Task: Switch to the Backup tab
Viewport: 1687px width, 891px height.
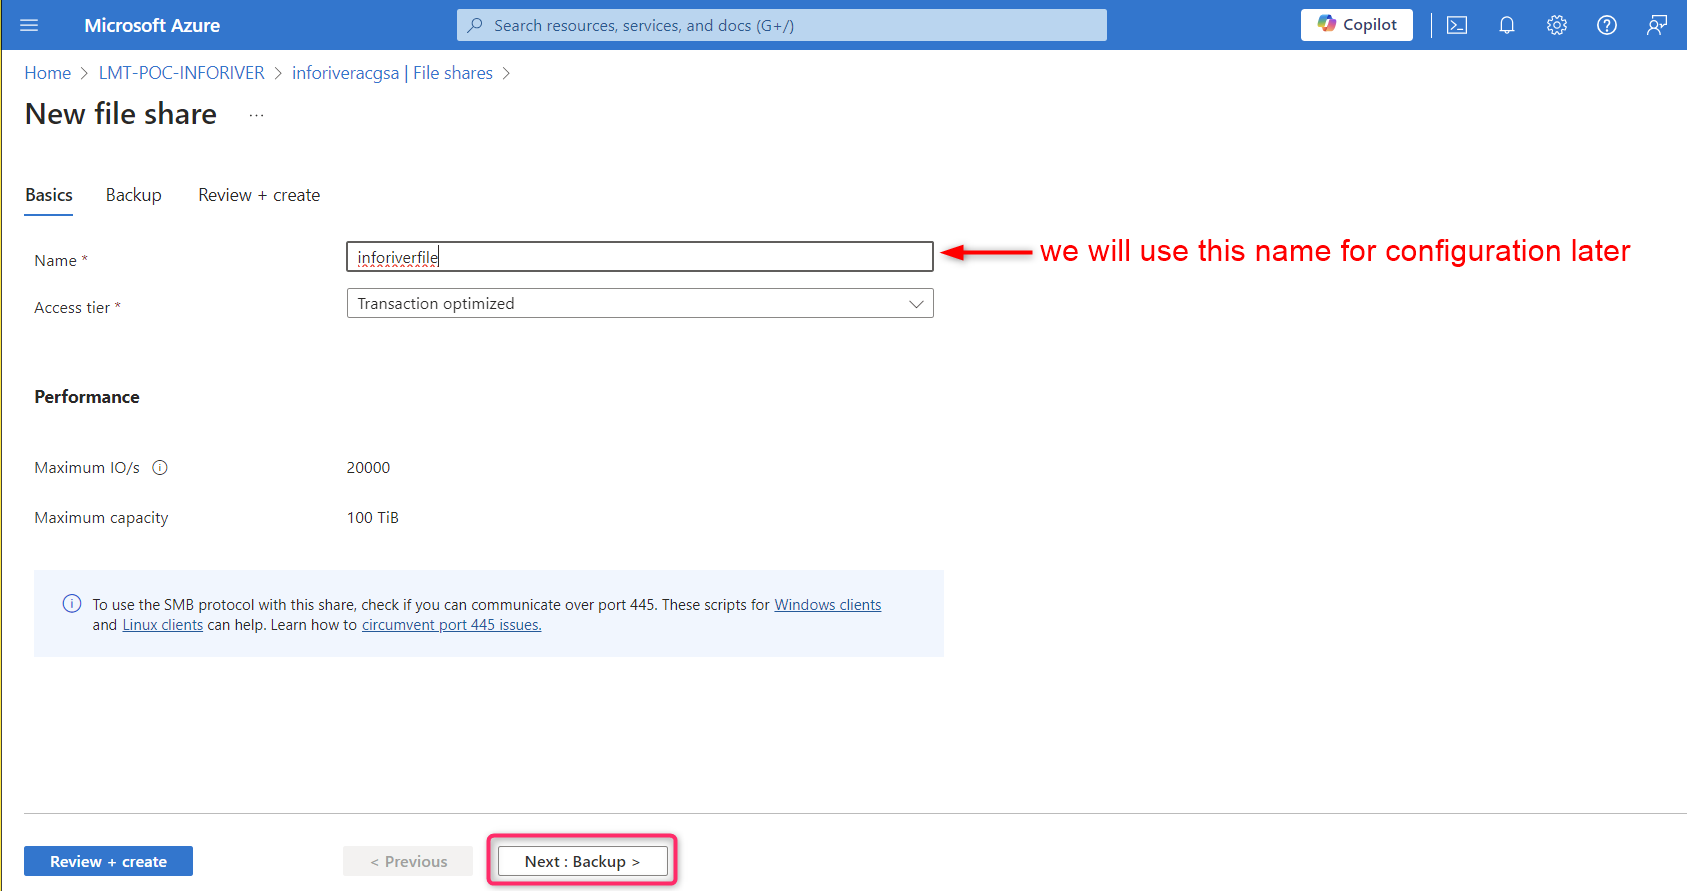Action: [x=133, y=195]
